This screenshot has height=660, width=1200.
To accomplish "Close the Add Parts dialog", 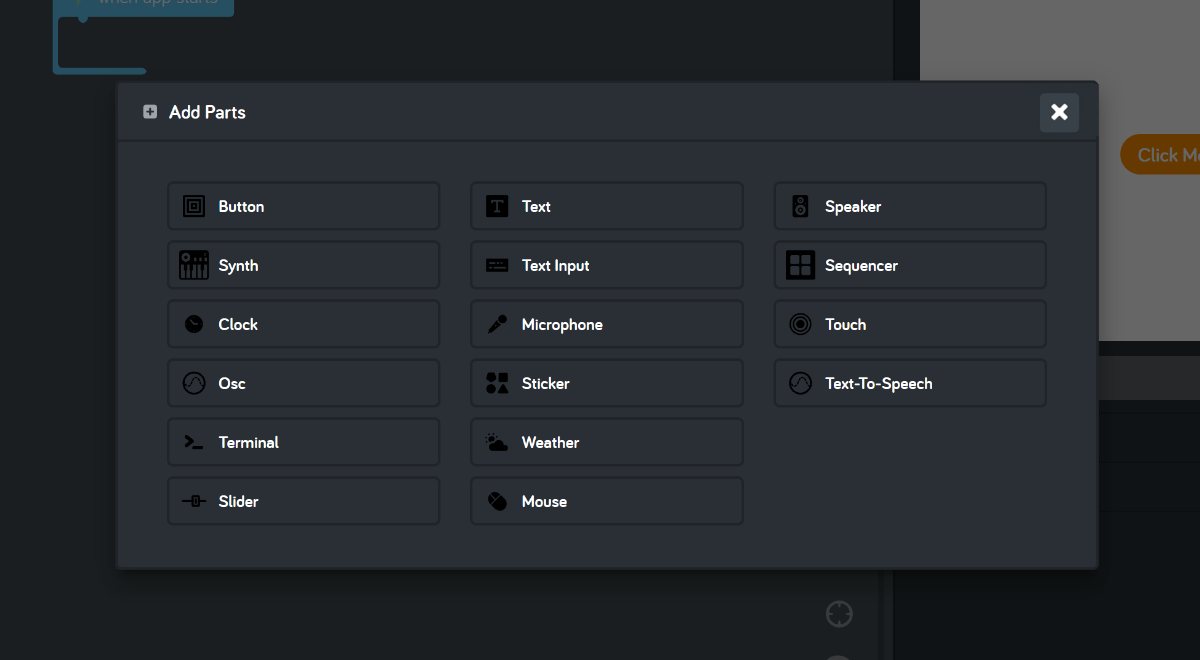I will click(x=1059, y=112).
